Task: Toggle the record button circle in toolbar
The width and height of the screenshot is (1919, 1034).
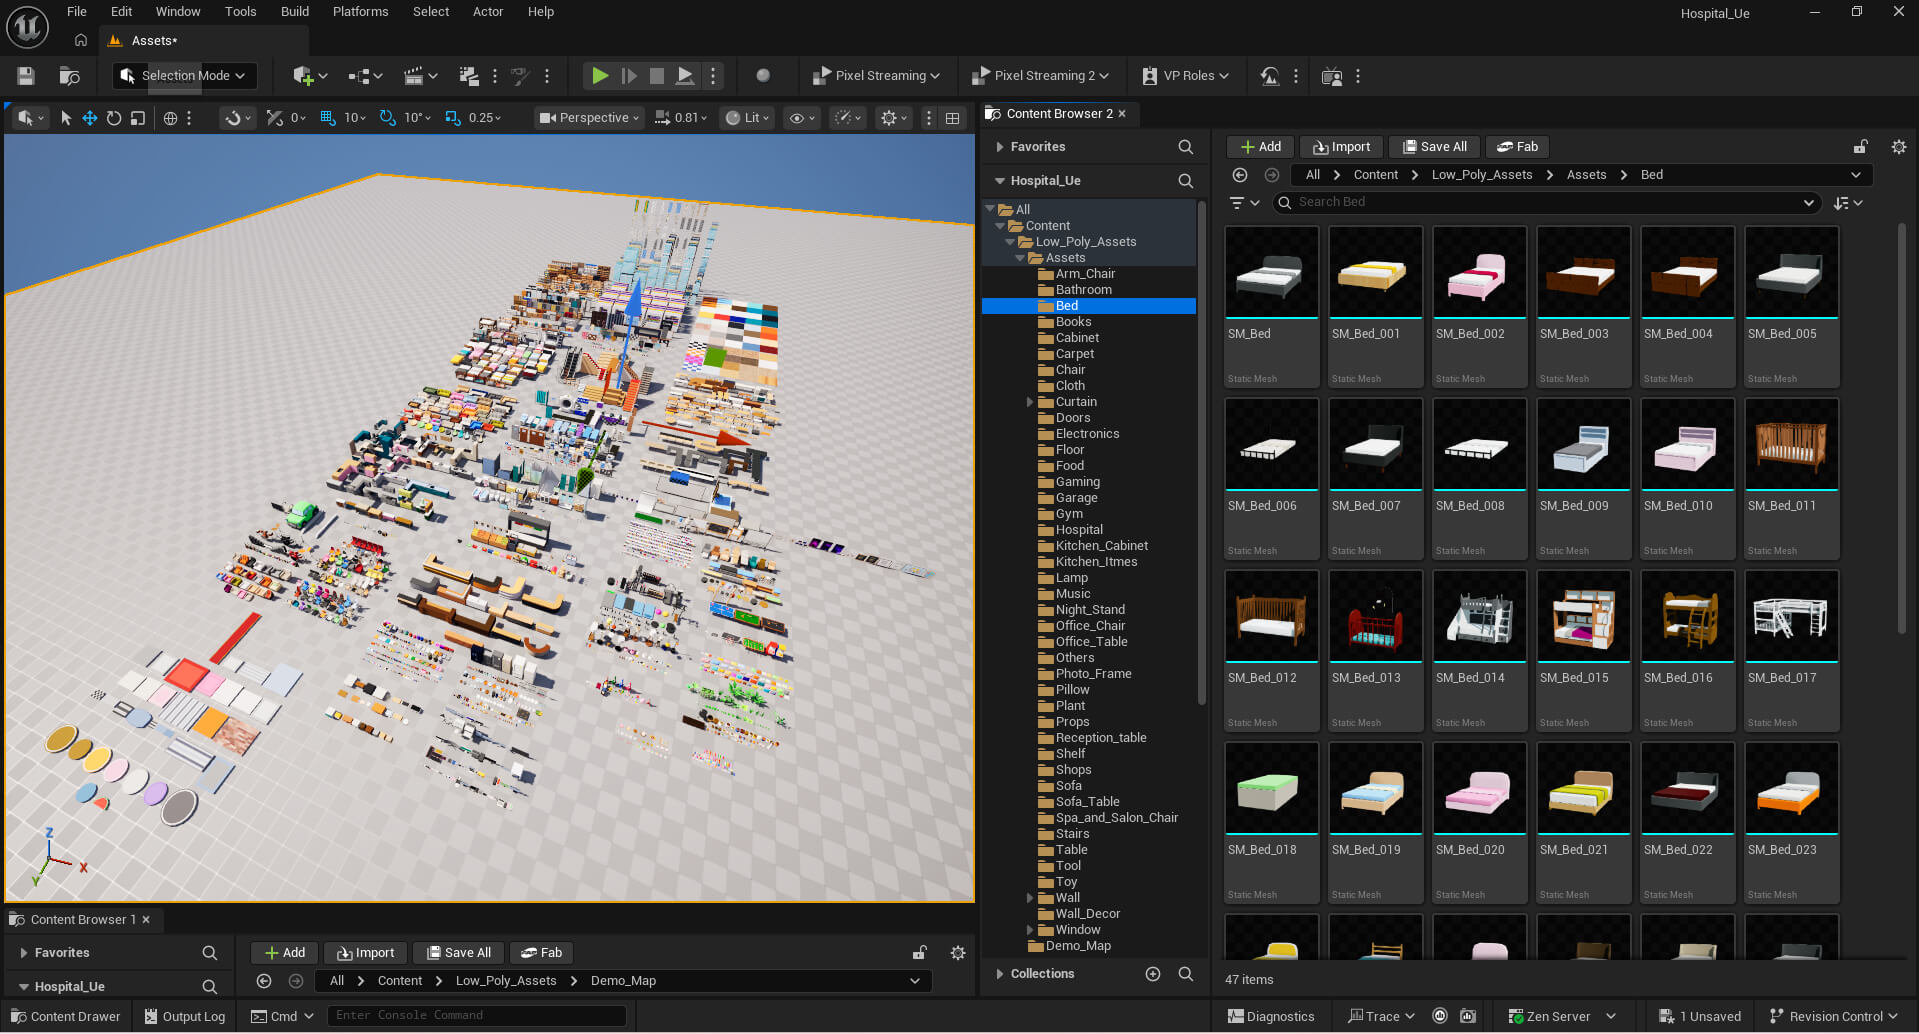Action: pos(763,76)
